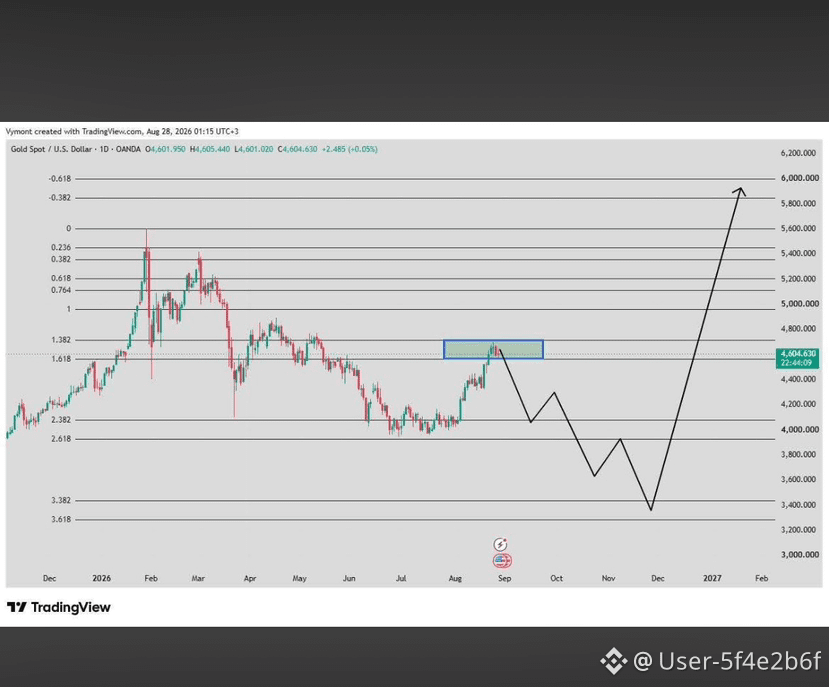Click the Fibonacci level label 2.382

point(61,420)
